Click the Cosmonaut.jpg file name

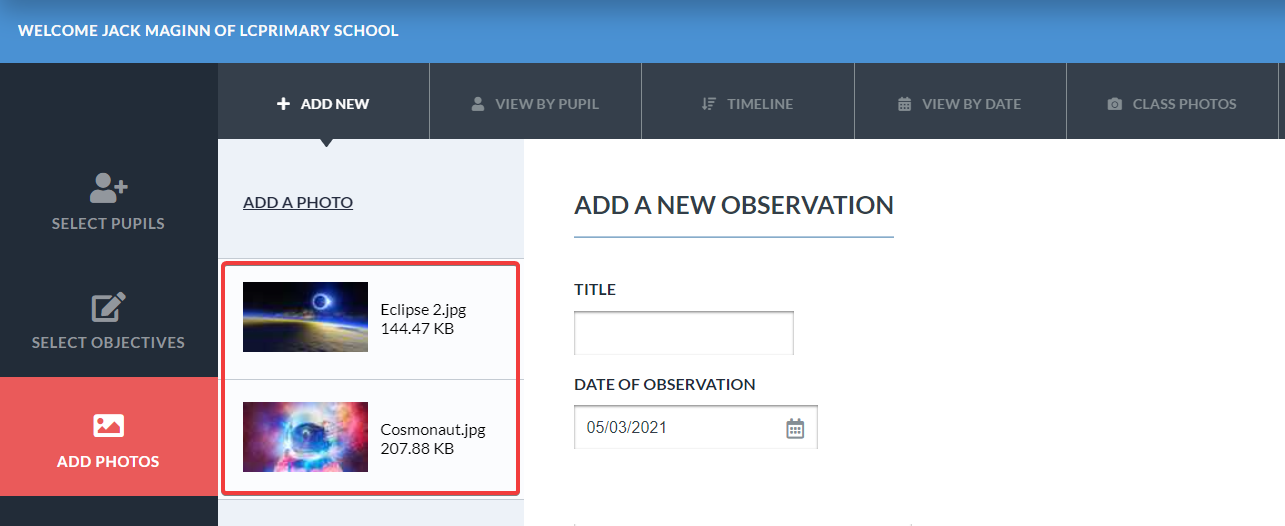pos(433,430)
